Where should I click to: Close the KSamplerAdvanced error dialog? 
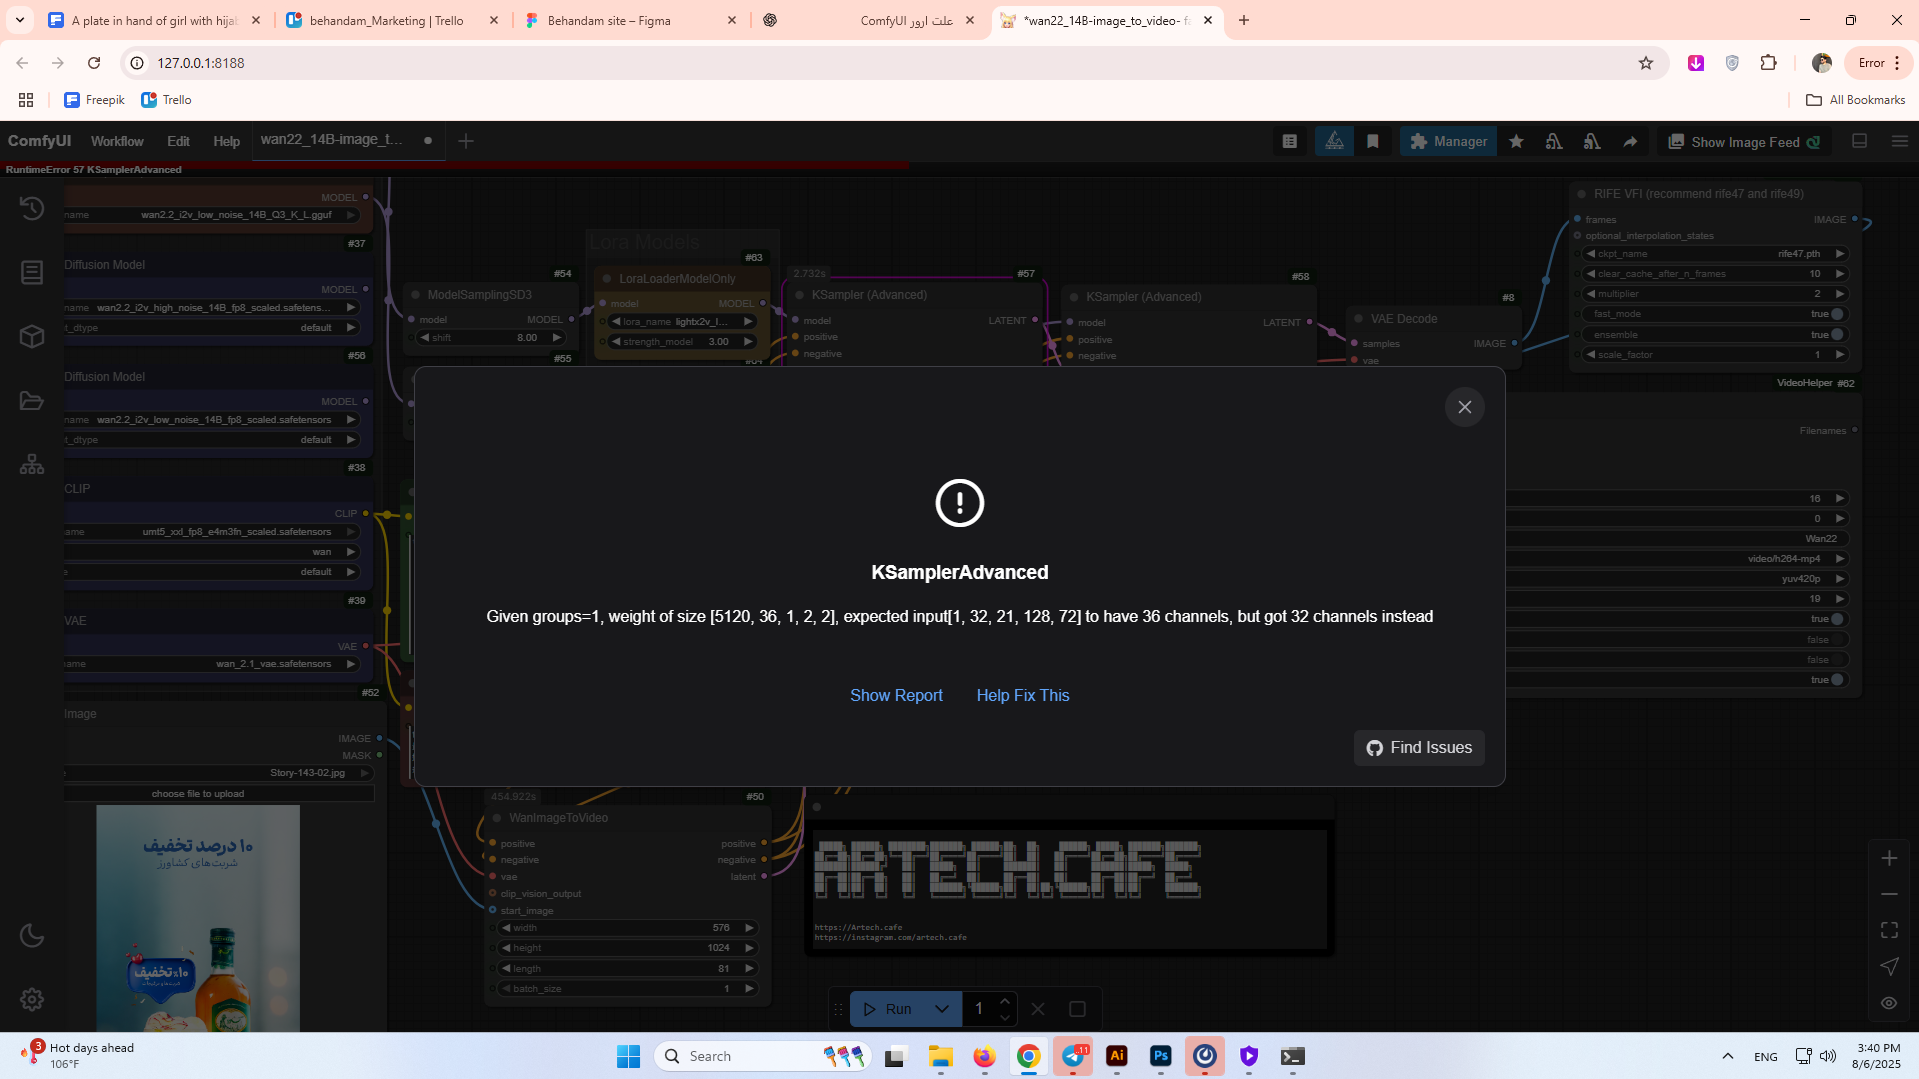tap(1464, 407)
